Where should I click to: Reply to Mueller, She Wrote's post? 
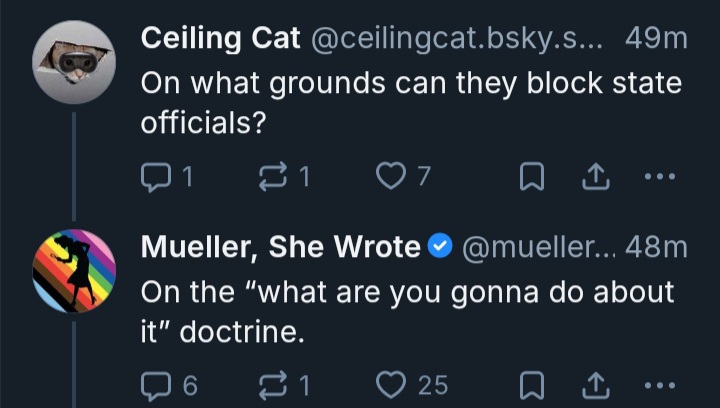[x=157, y=385]
